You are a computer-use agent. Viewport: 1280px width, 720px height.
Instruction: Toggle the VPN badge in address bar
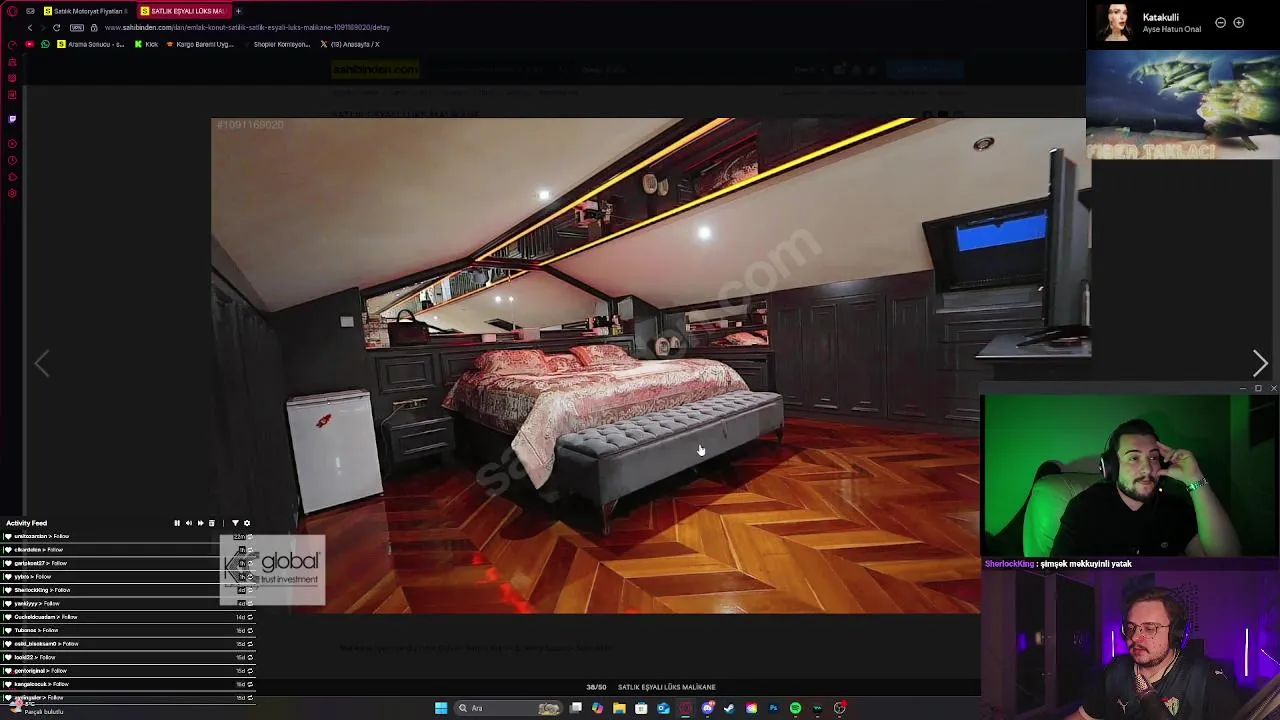pyautogui.click(x=77, y=27)
